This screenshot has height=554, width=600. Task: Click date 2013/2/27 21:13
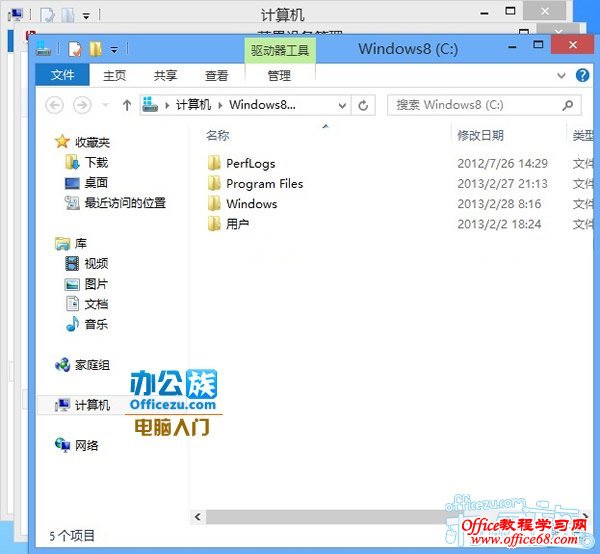coord(502,184)
